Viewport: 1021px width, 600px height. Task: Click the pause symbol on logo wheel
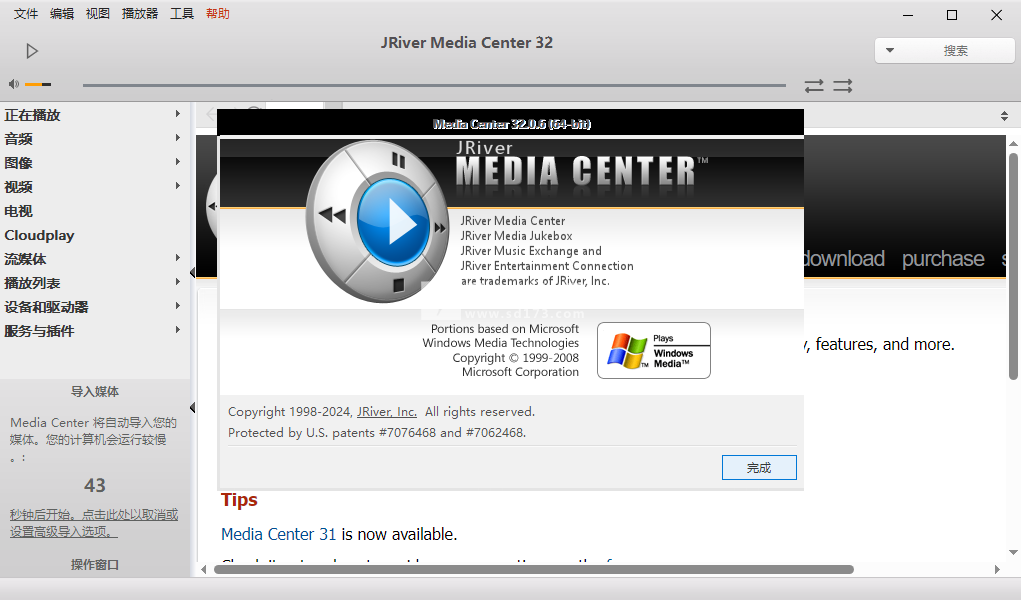click(x=399, y=160)
